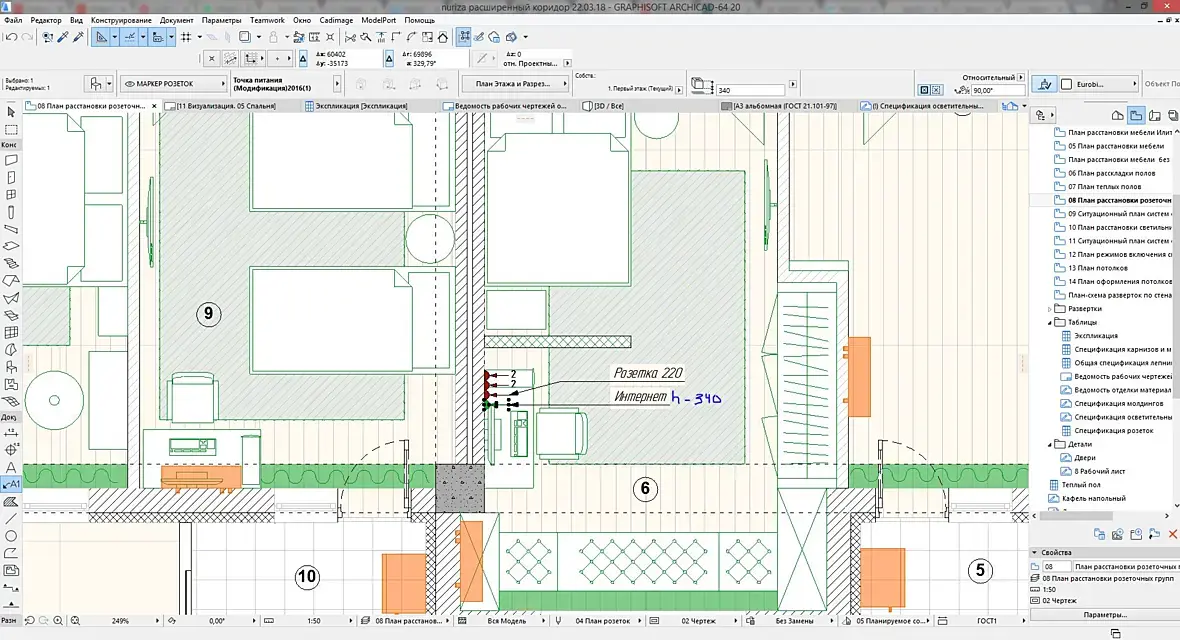Activate the Marquee tool in toolbox
Screen dimensions: 1180x640
click(x=11, y=129)
